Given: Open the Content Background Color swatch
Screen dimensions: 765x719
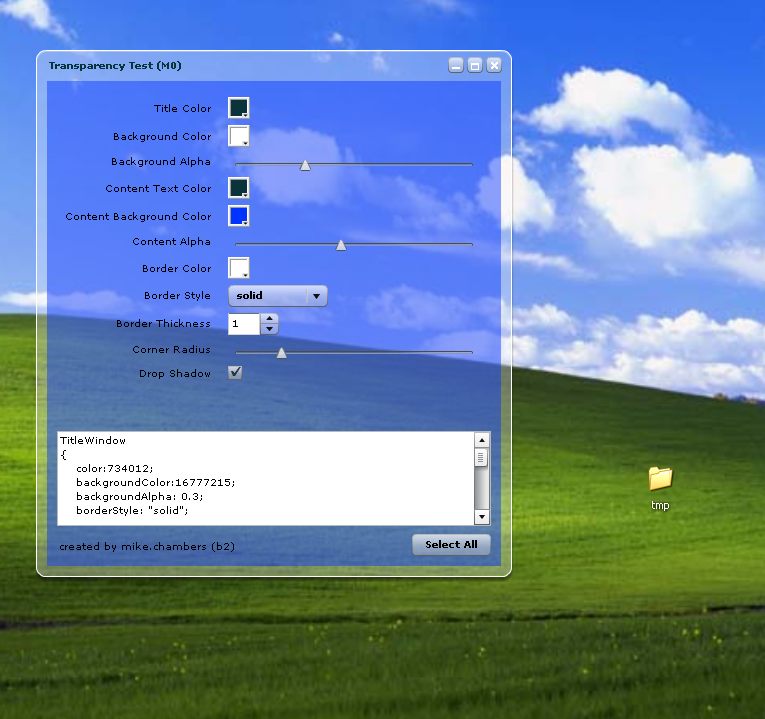Looking at the screenshot, I should [x=238, y=216].
